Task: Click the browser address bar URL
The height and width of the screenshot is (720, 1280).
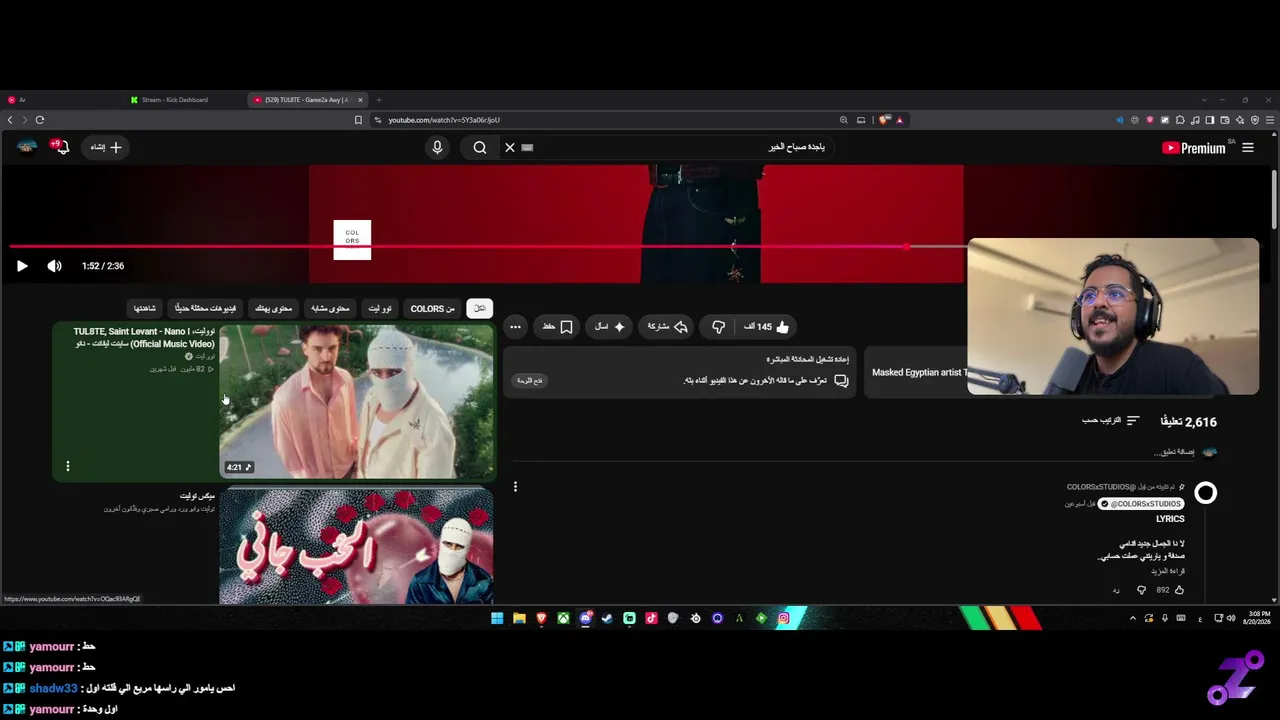Action: click(444, 120)
